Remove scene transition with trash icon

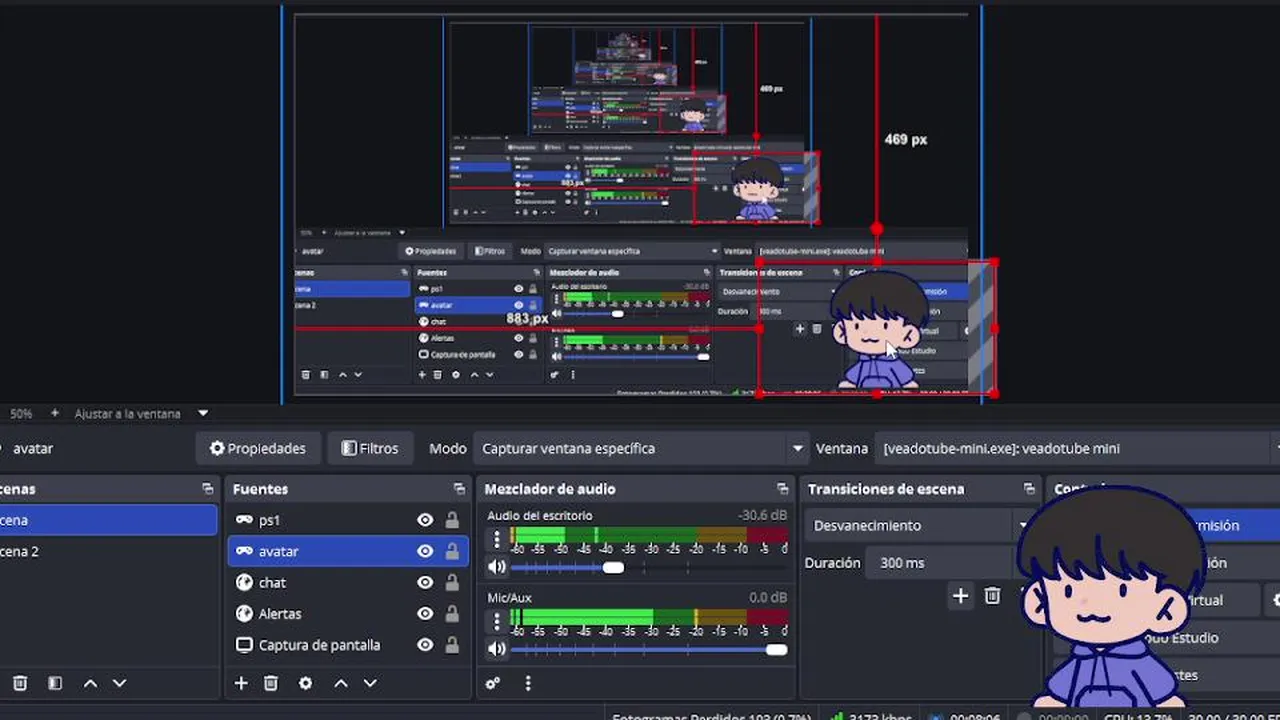[x=992, y=596]
